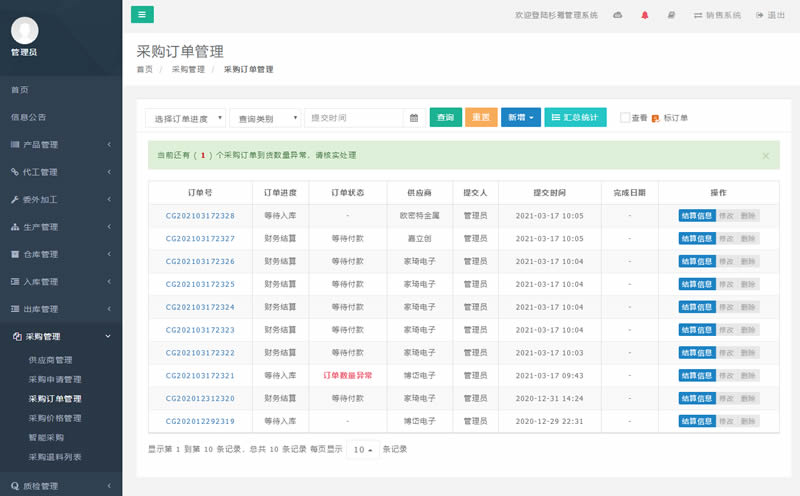Open the 选择订单进度 dropdown
Image resolution: width=800 pixels, height=496 pixels.
tap(186, 118)
